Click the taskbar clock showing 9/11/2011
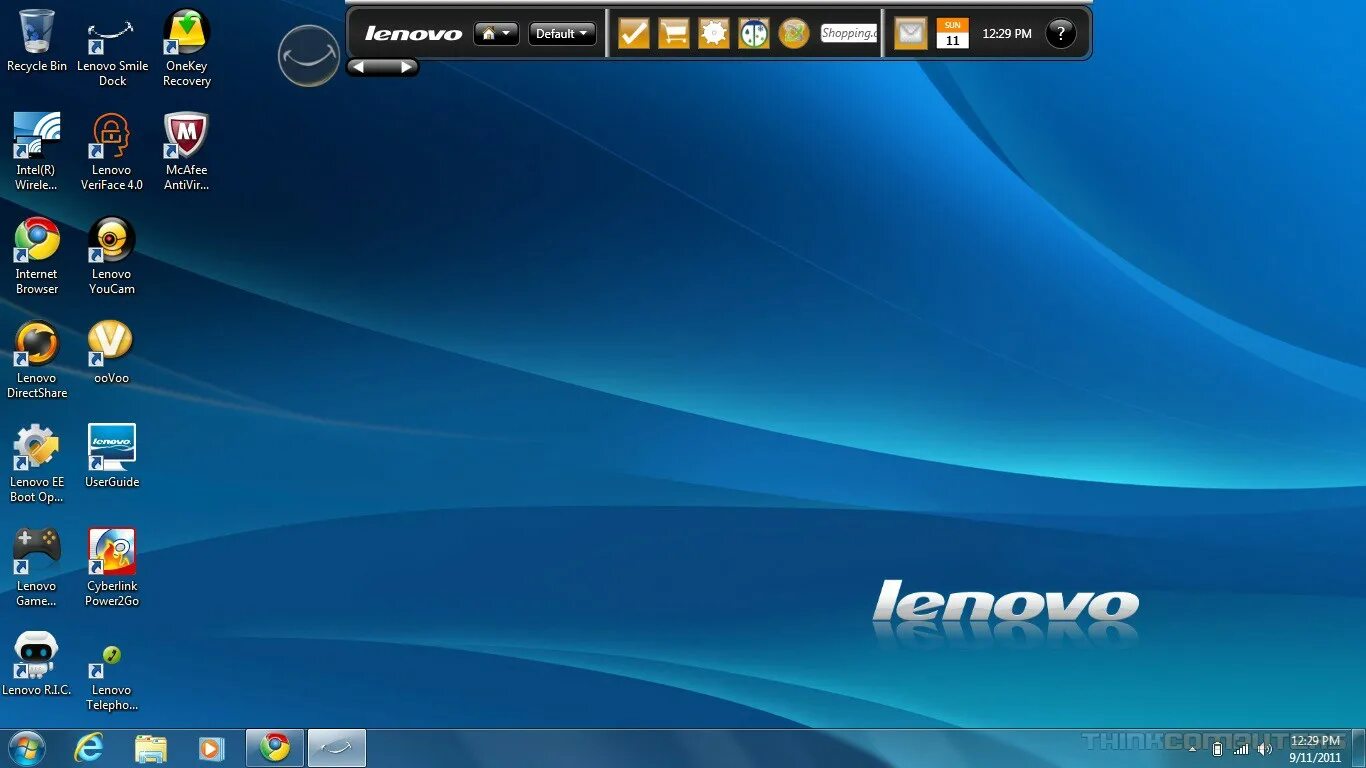 (x=1315, y=749)
